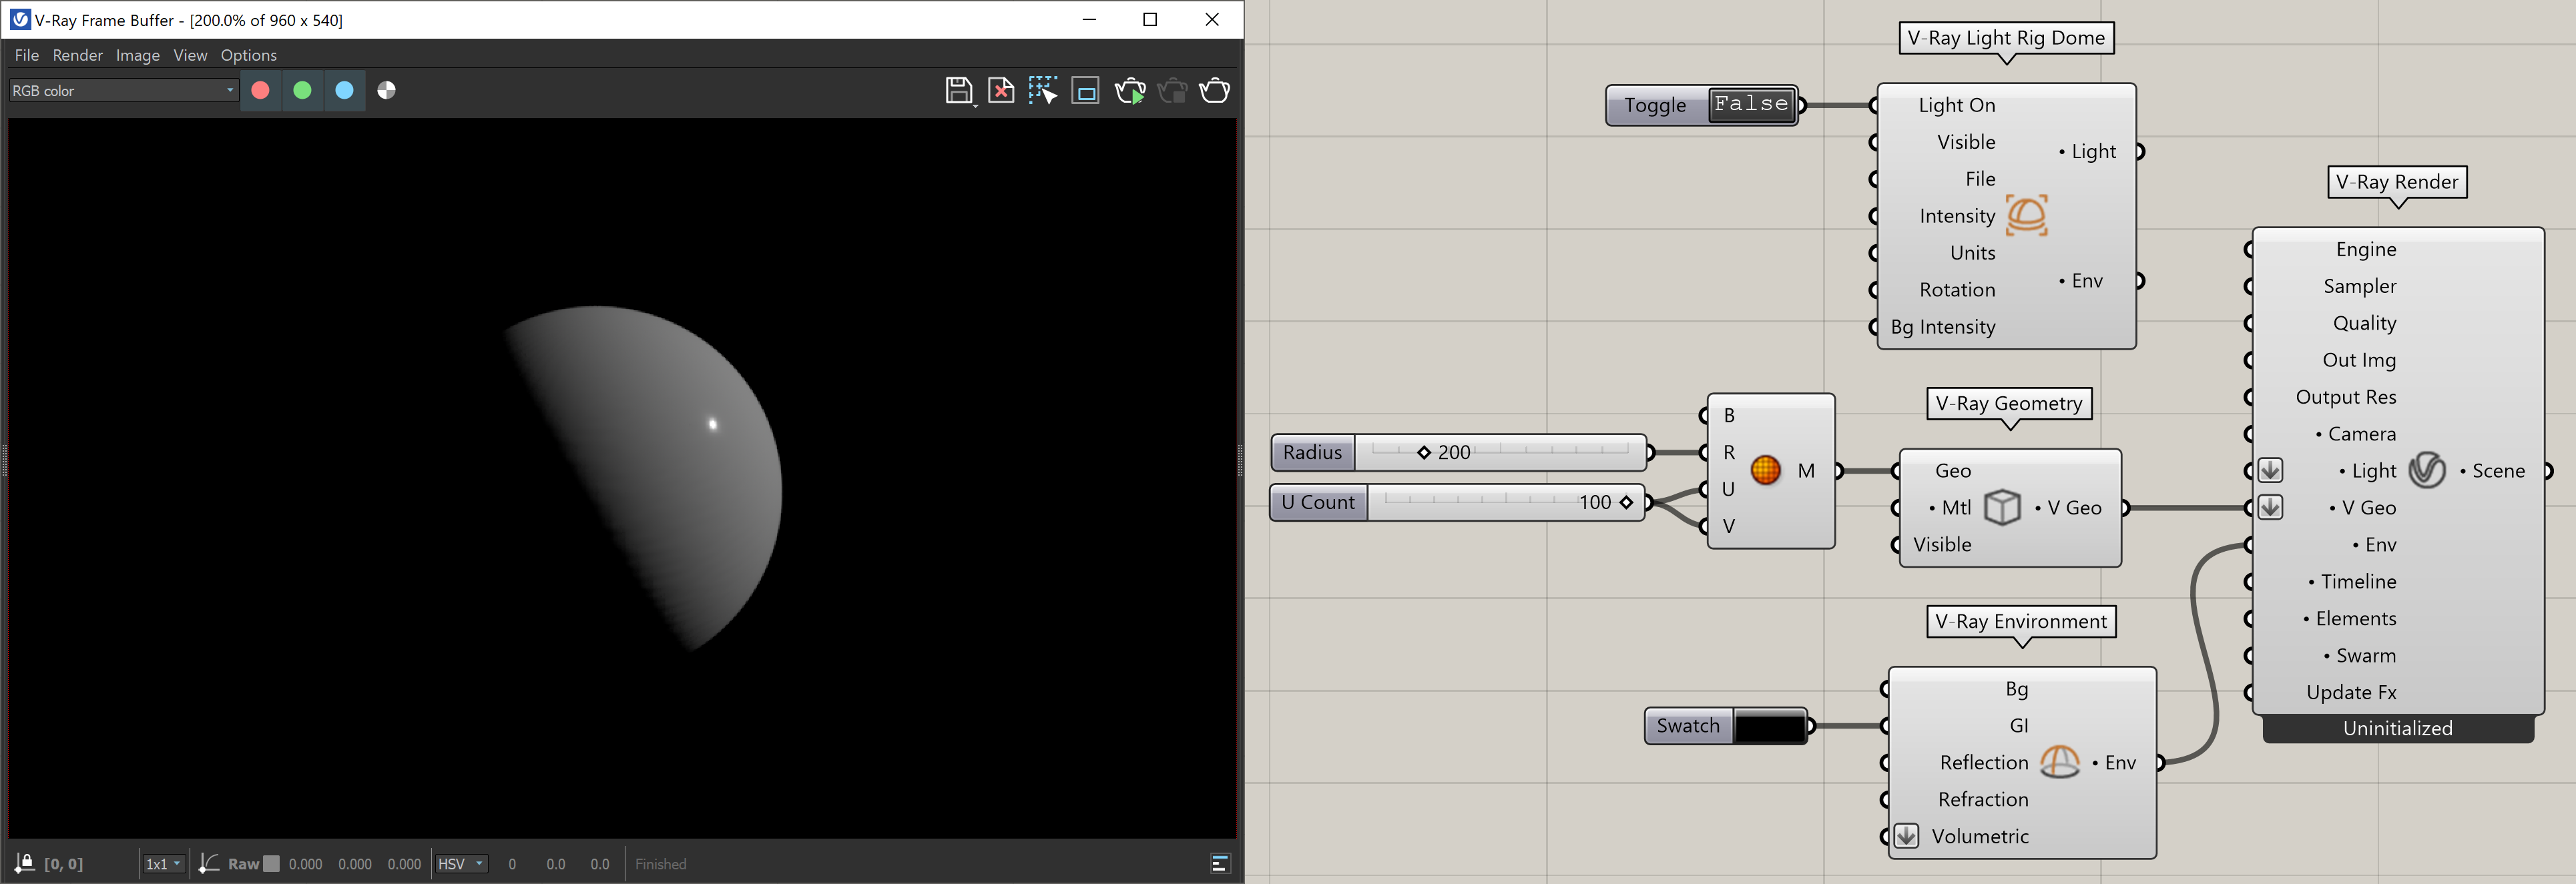This screenshot has height=884, width=2576.
Task: Click the Finished status text
Action: pyautogui.click(x=660, y=864)
